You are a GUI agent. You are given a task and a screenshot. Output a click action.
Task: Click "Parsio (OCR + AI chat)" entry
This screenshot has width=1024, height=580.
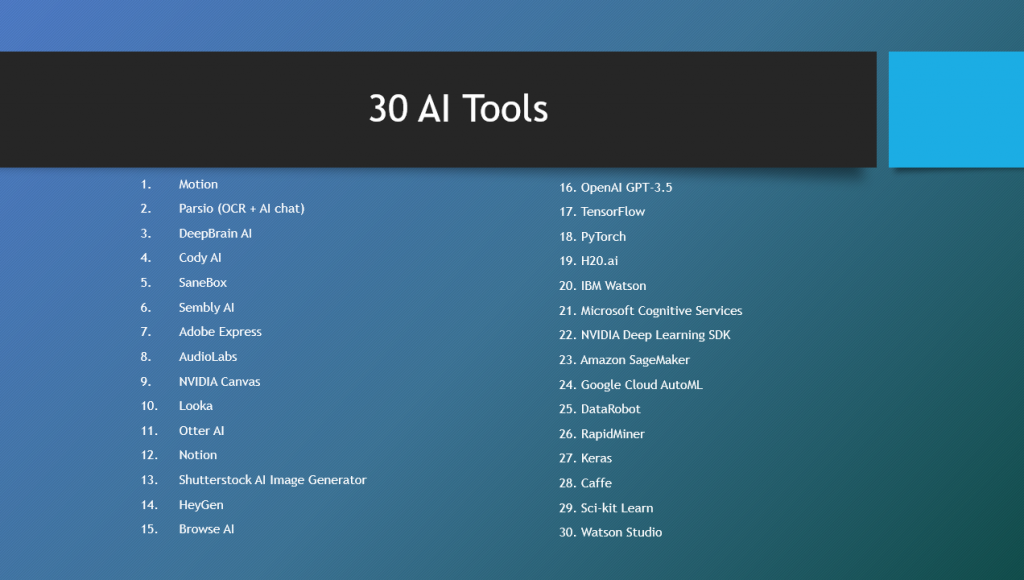point(241,209)
